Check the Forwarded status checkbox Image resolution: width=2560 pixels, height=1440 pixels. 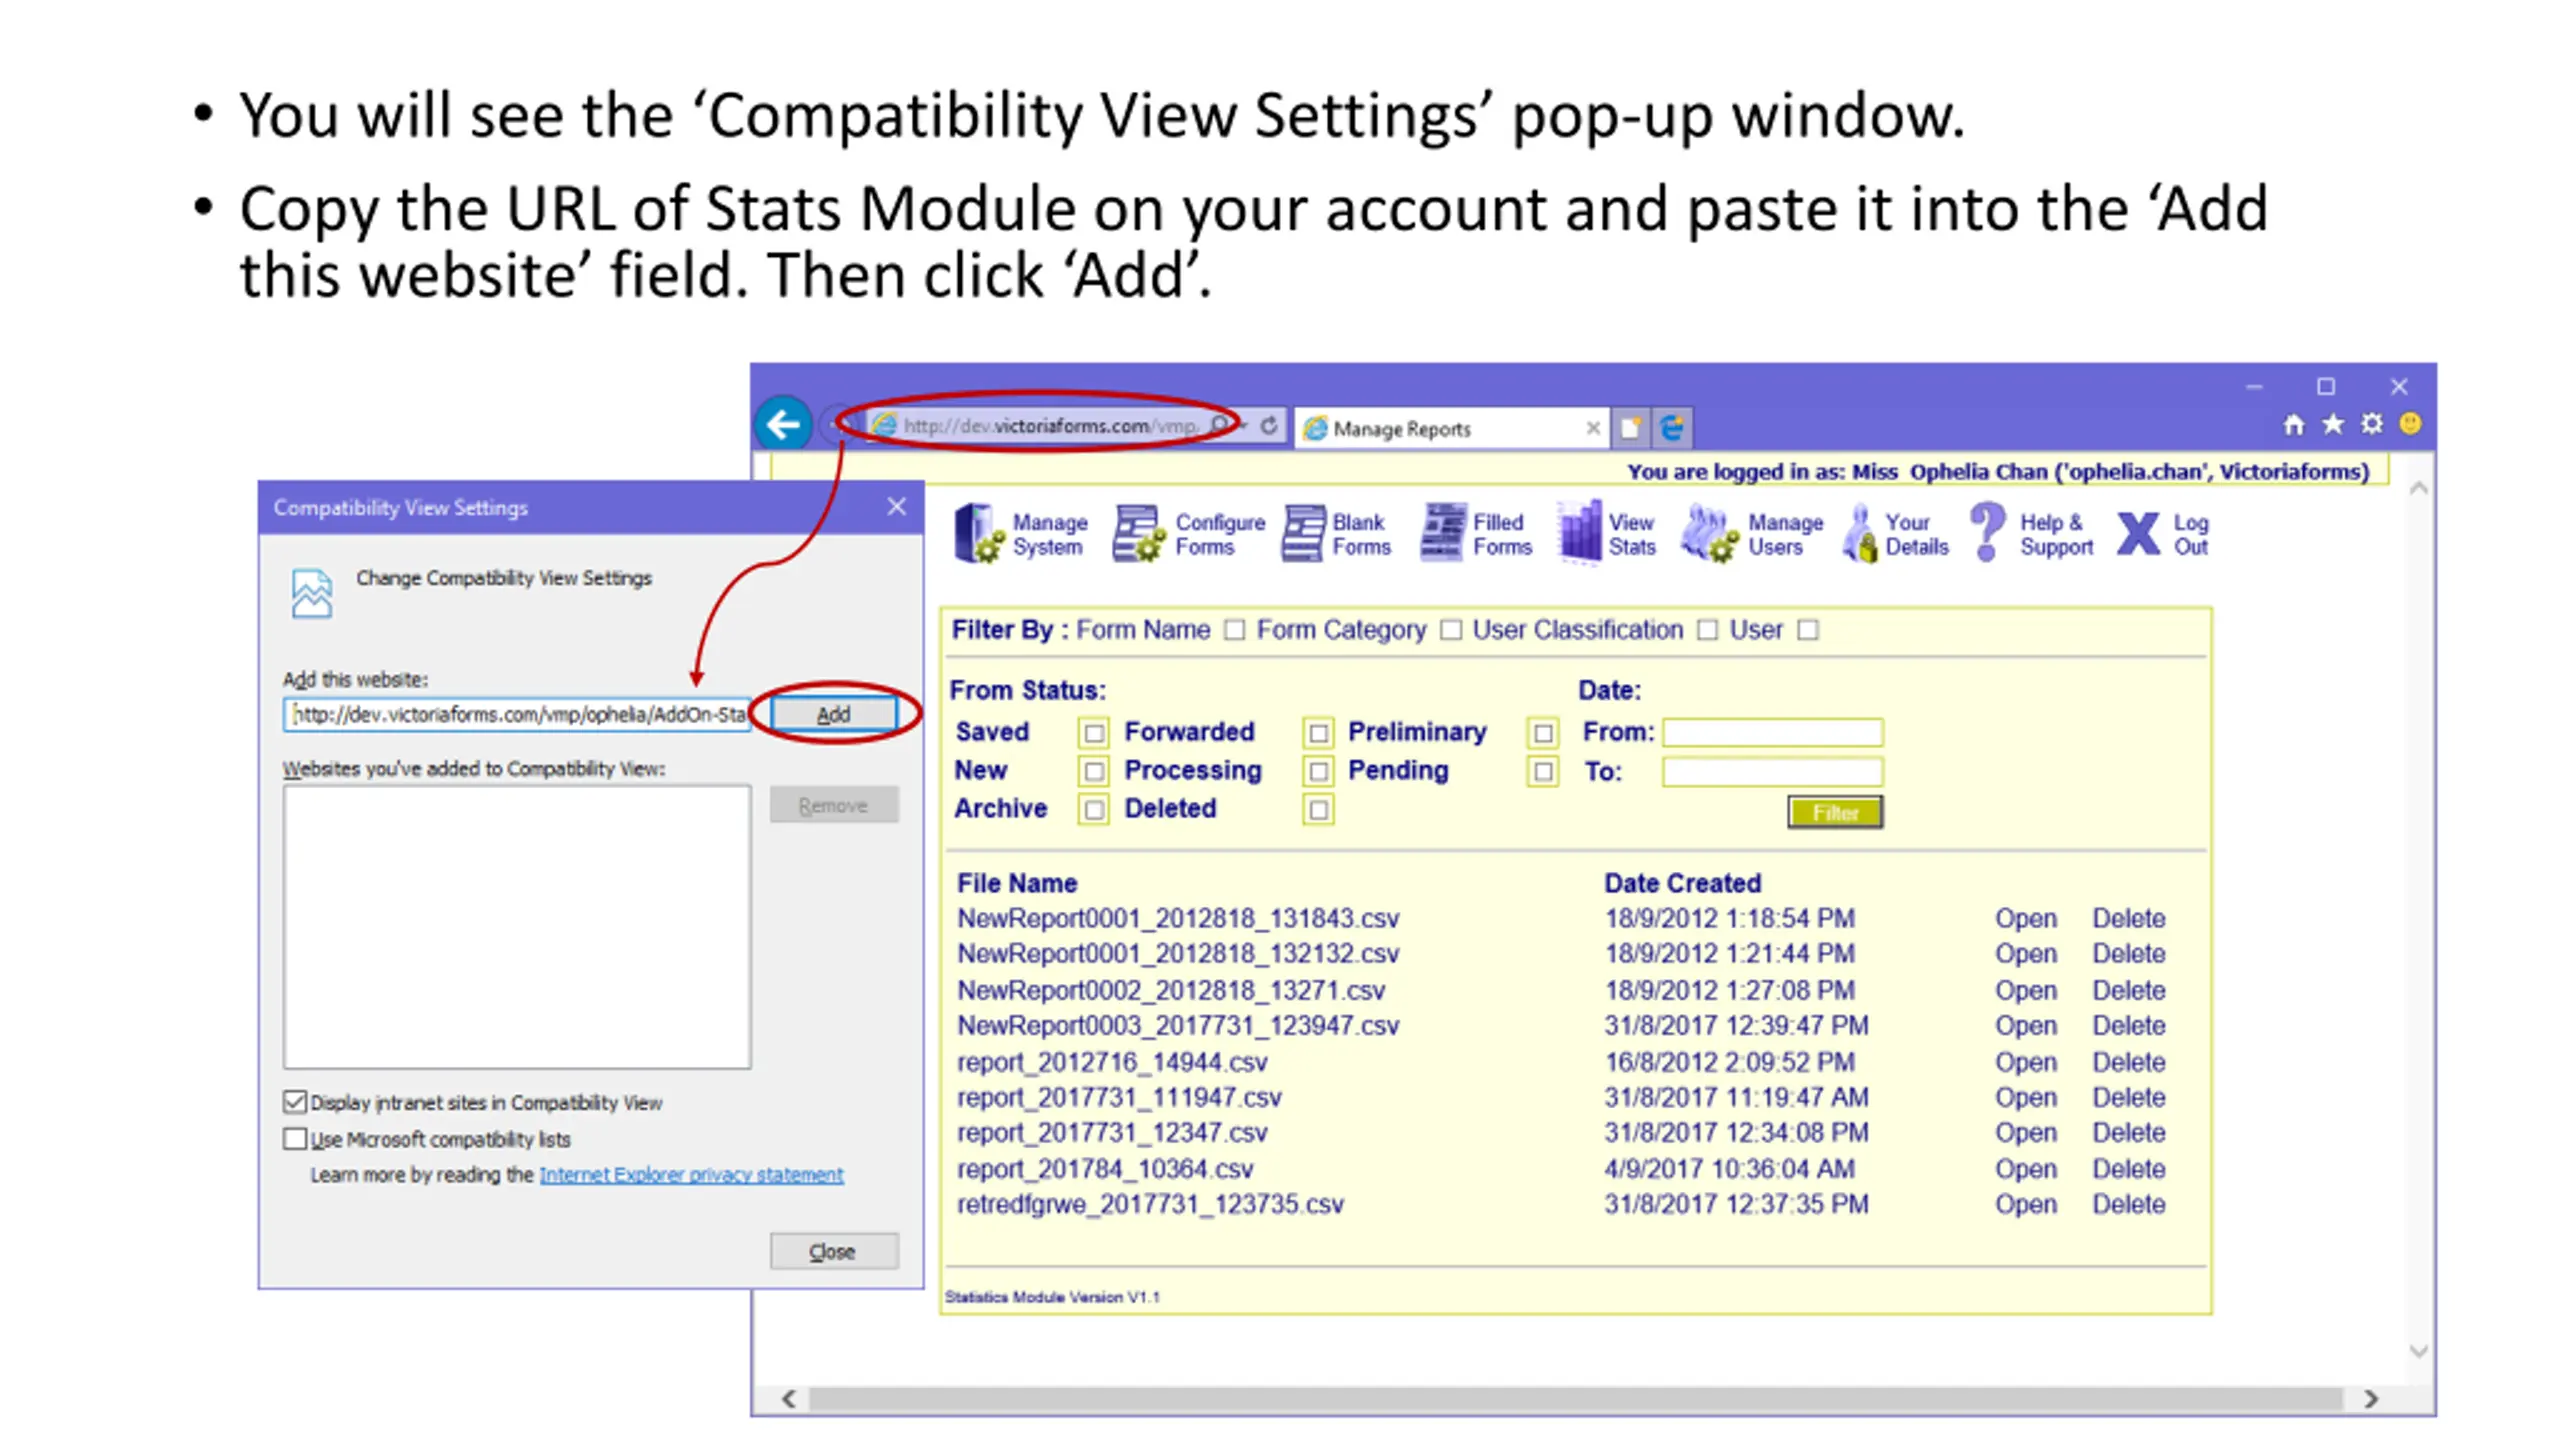point(1318,733)
